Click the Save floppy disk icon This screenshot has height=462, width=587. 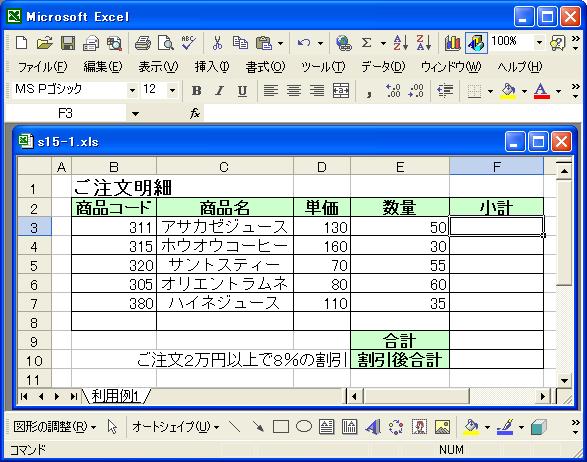[x=68, y=43]
